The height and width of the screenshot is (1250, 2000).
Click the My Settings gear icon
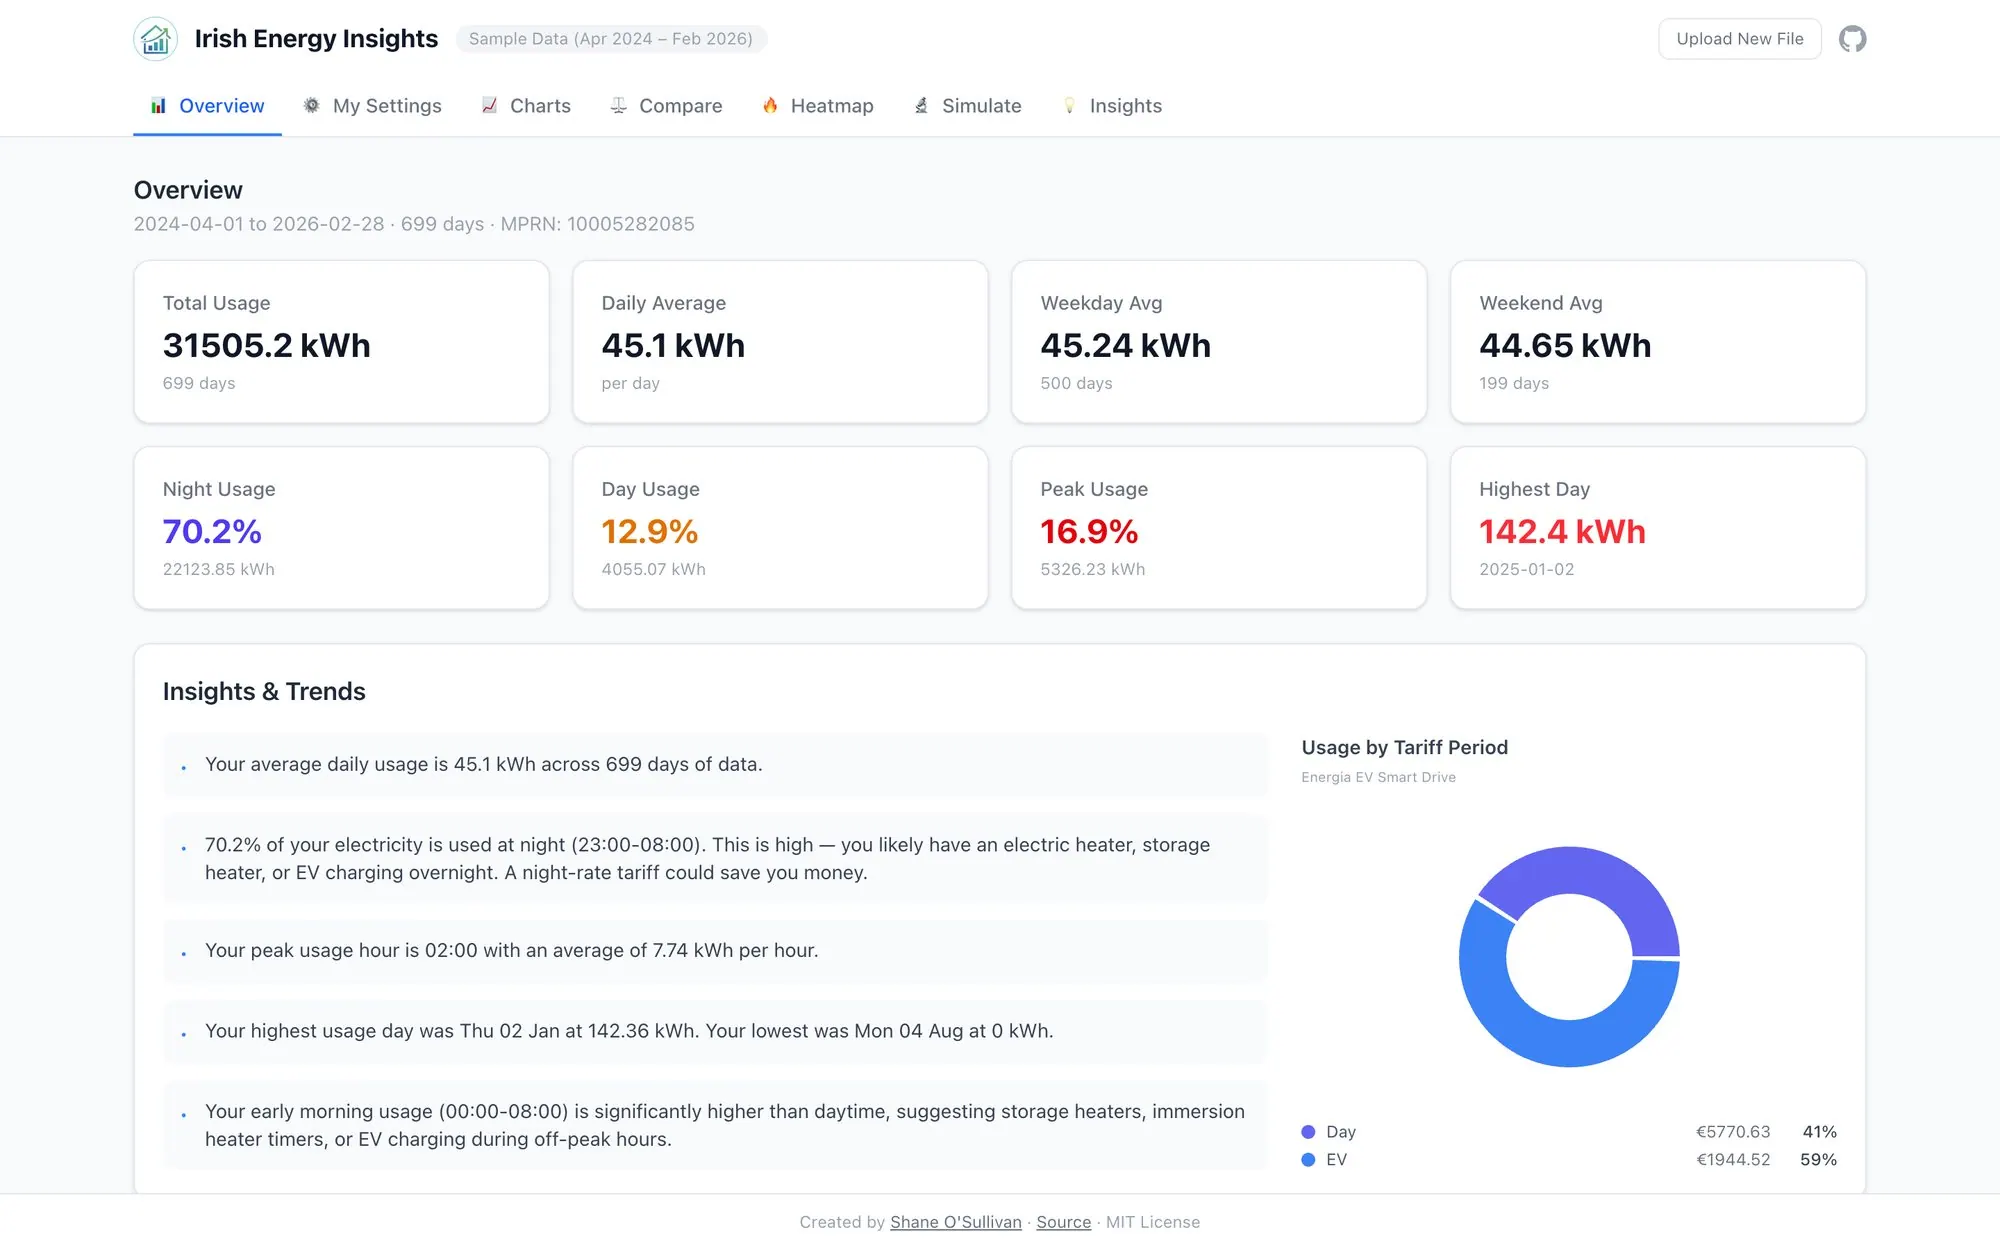pyautogui.click(x=312, y=105)
